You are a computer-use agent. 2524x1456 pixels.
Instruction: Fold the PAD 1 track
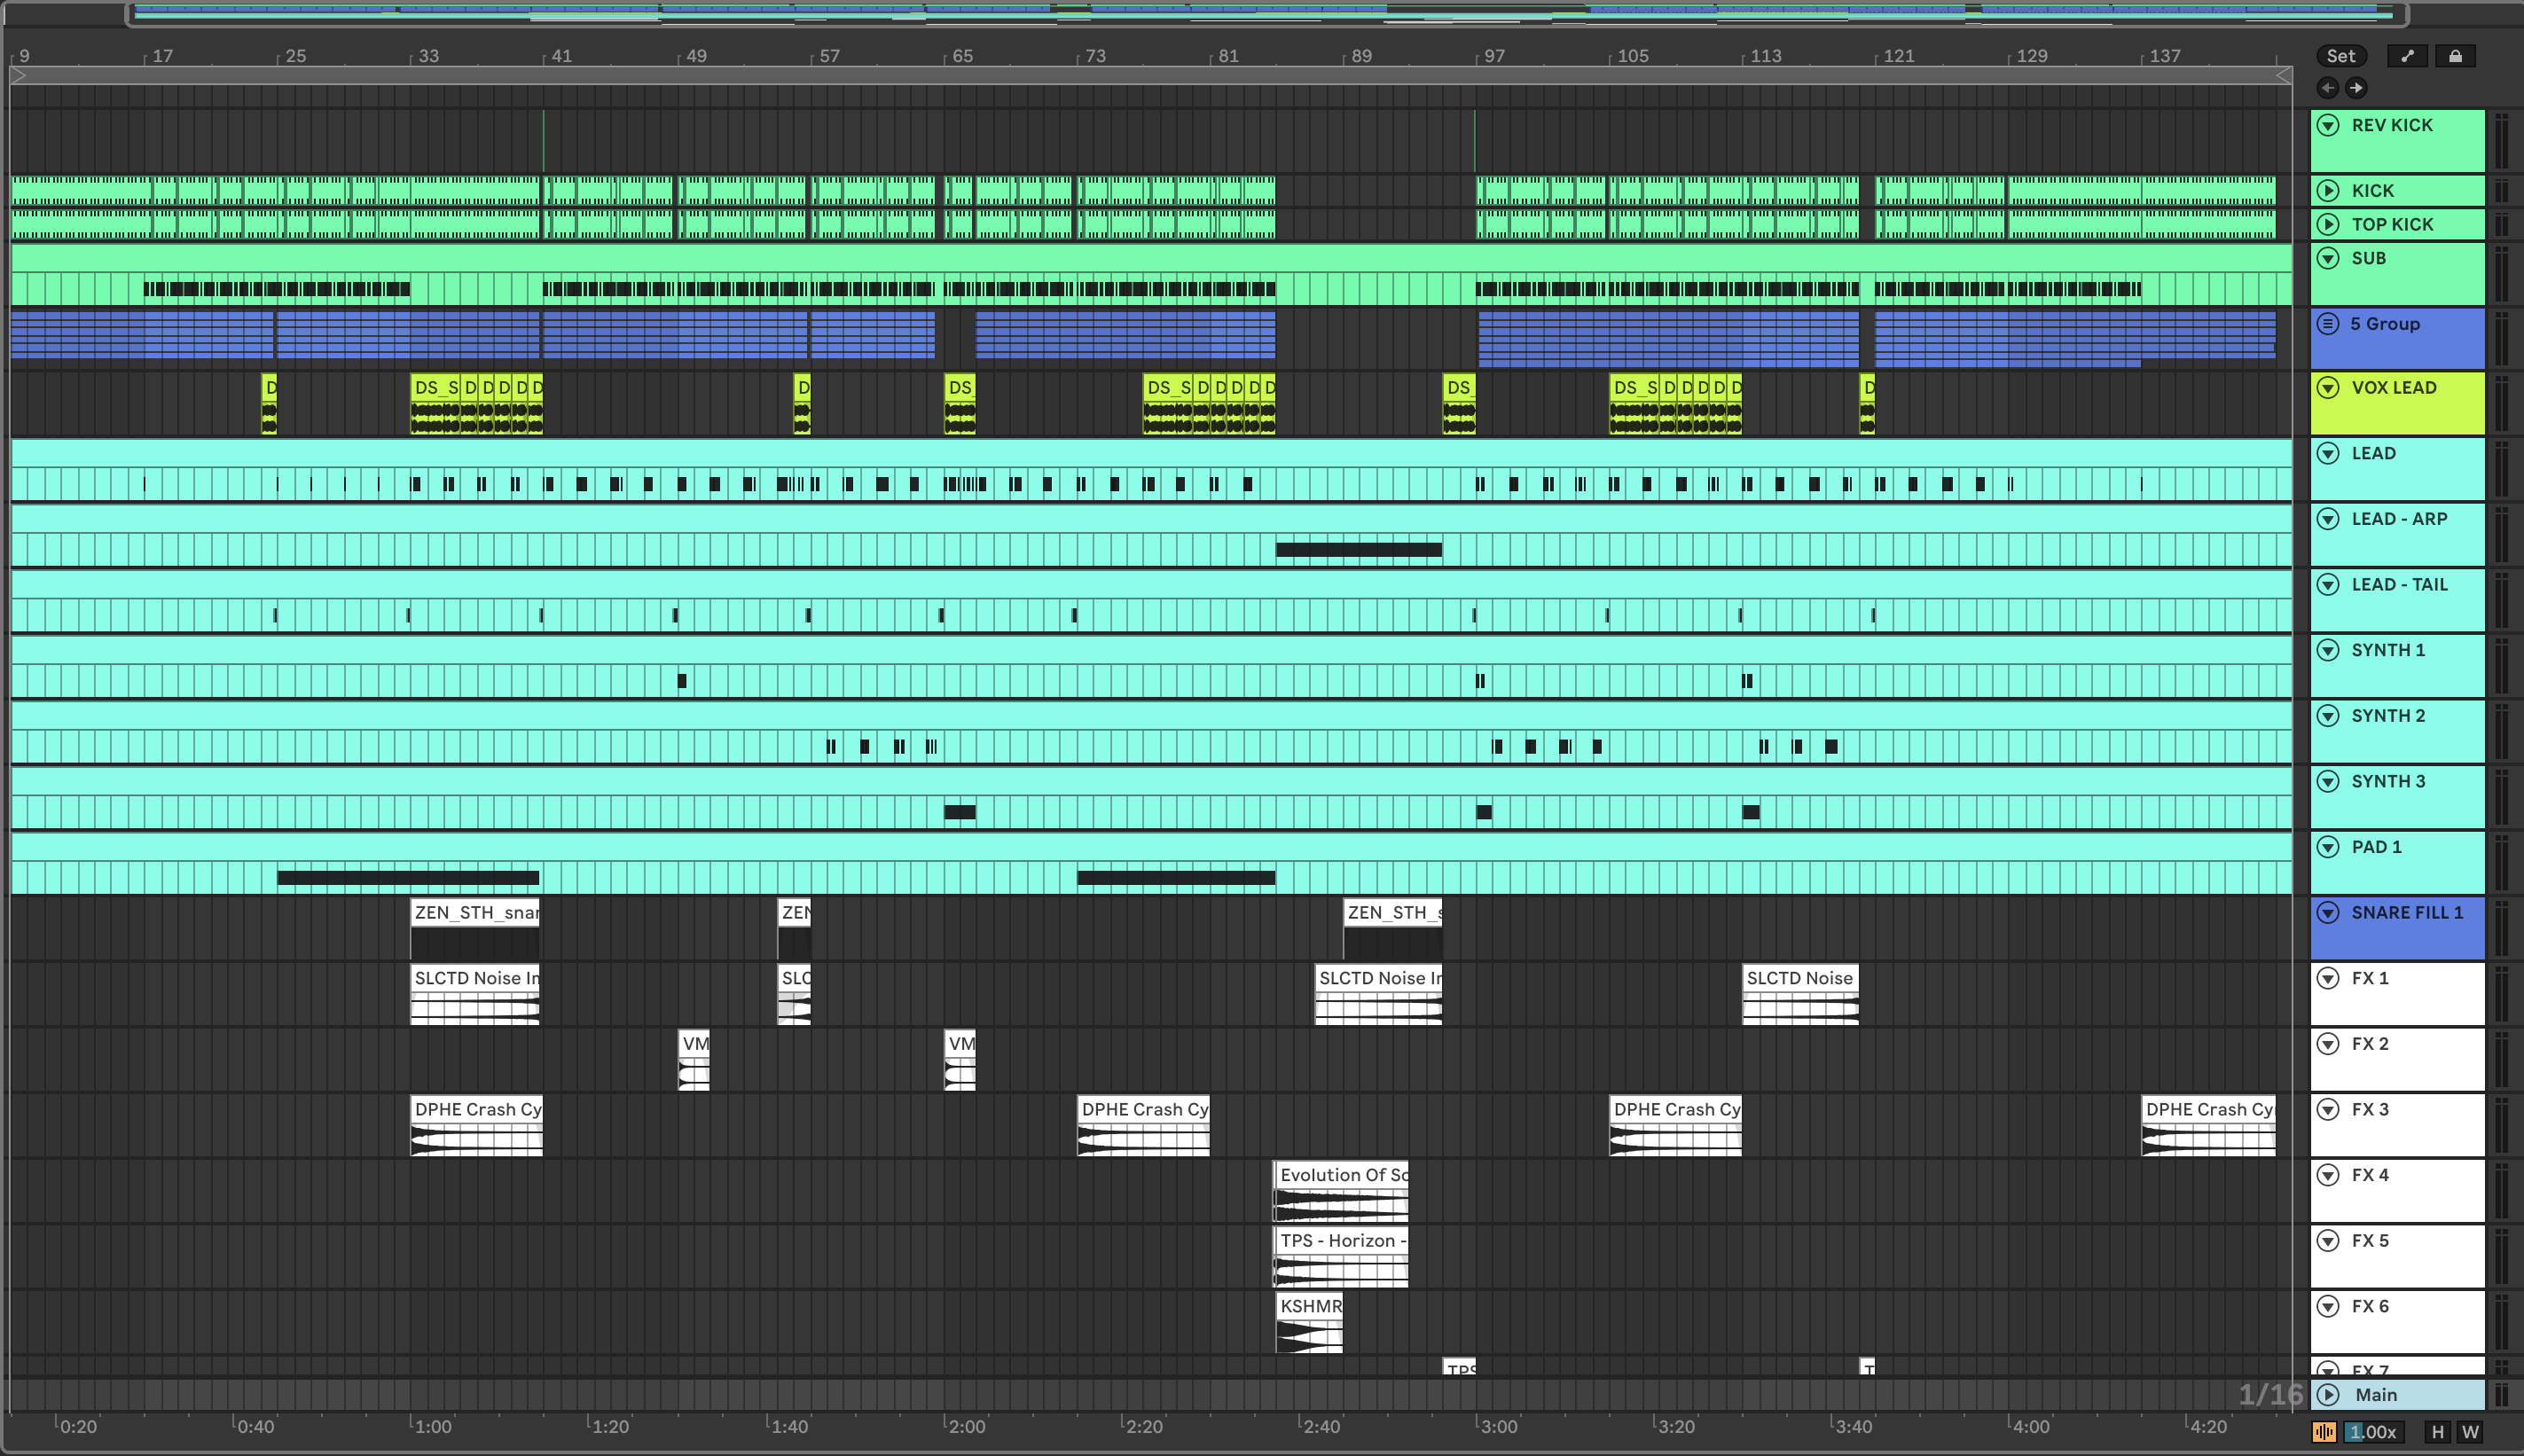(x=2328, y=847)
